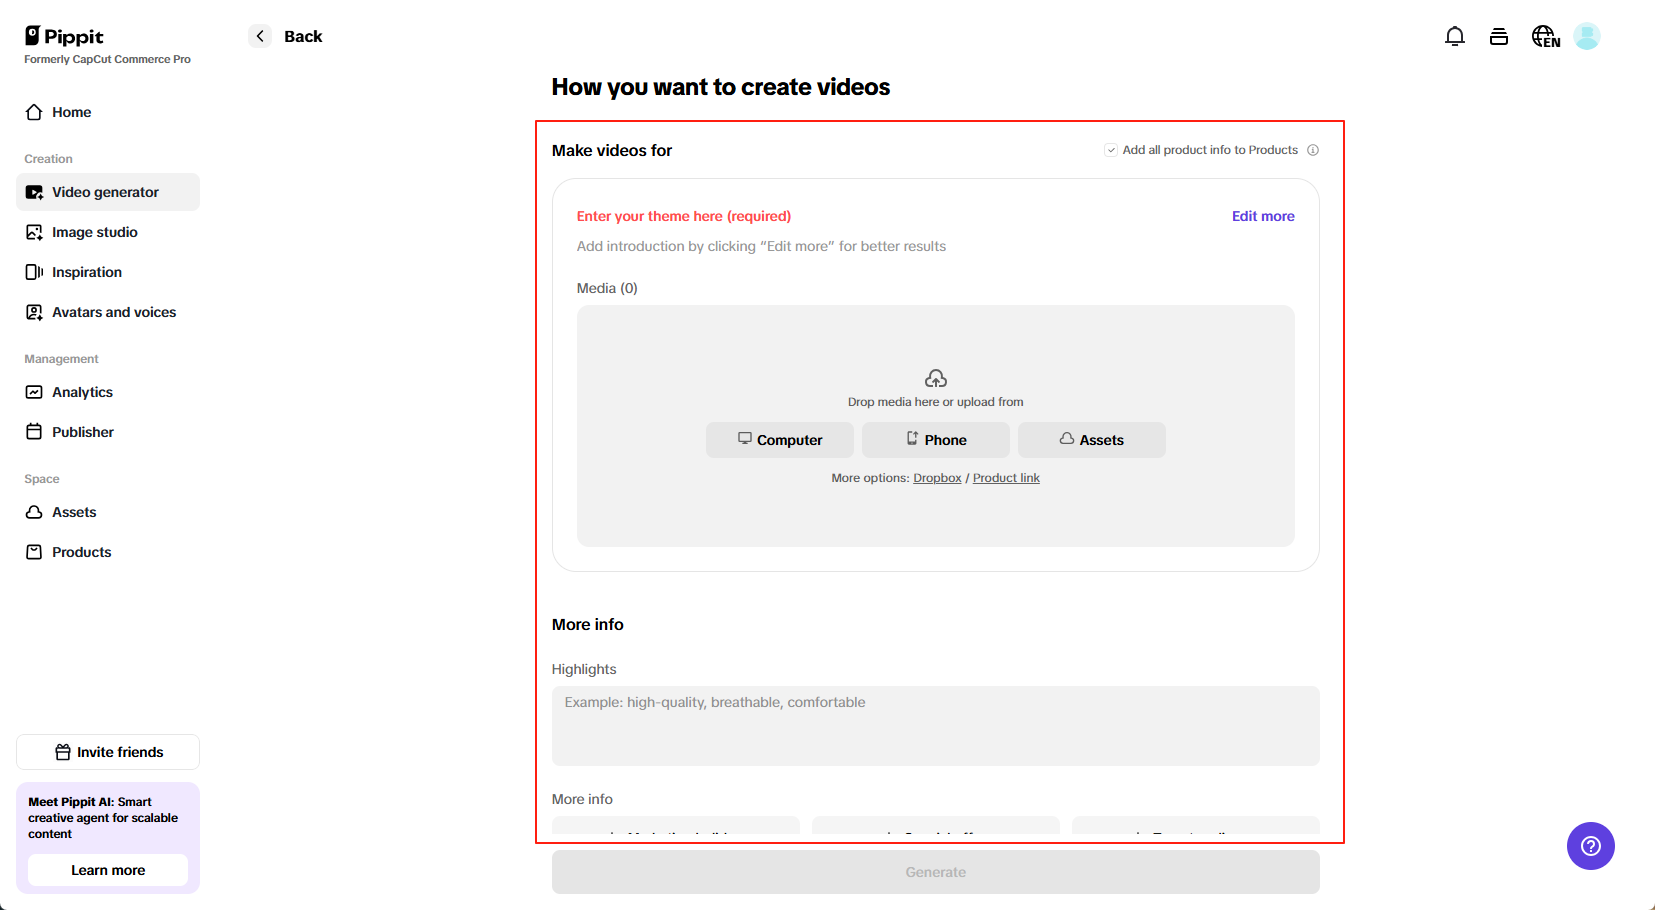The width and height of the screenshot is (1655, 910).
Task: Click the Pippit logo
Action: point(63,36)
